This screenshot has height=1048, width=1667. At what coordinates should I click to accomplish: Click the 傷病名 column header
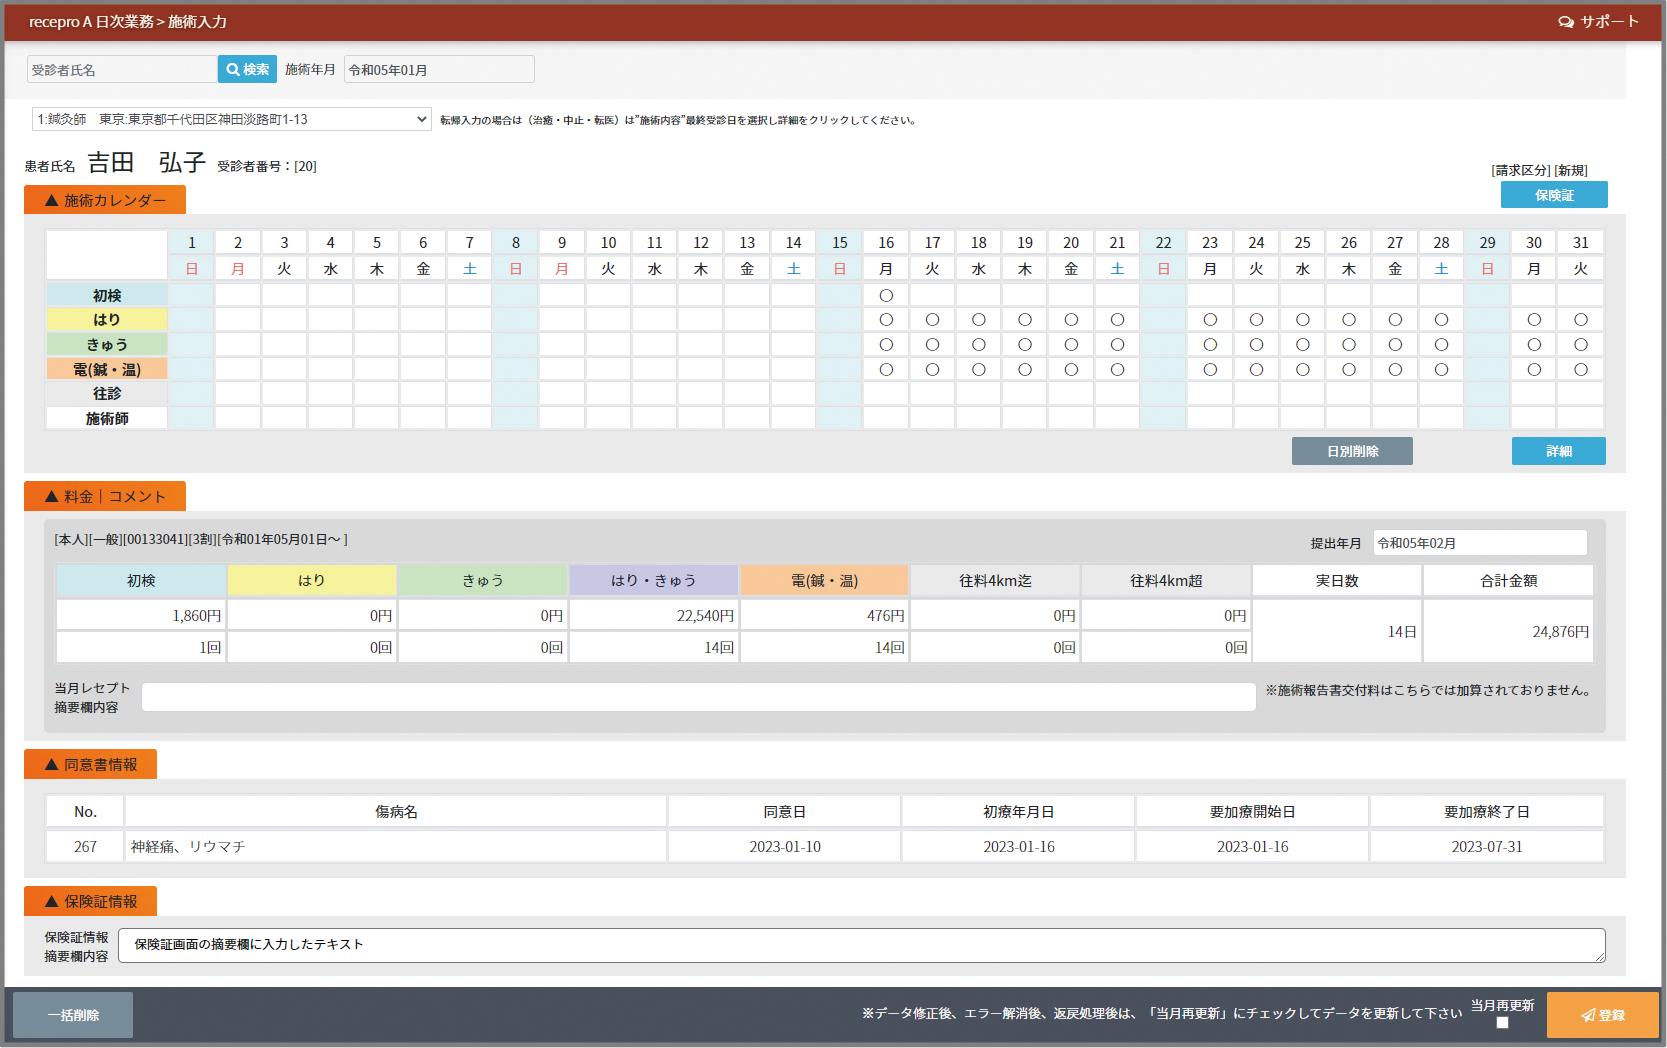pyautogui.click(x=396, y=811)
